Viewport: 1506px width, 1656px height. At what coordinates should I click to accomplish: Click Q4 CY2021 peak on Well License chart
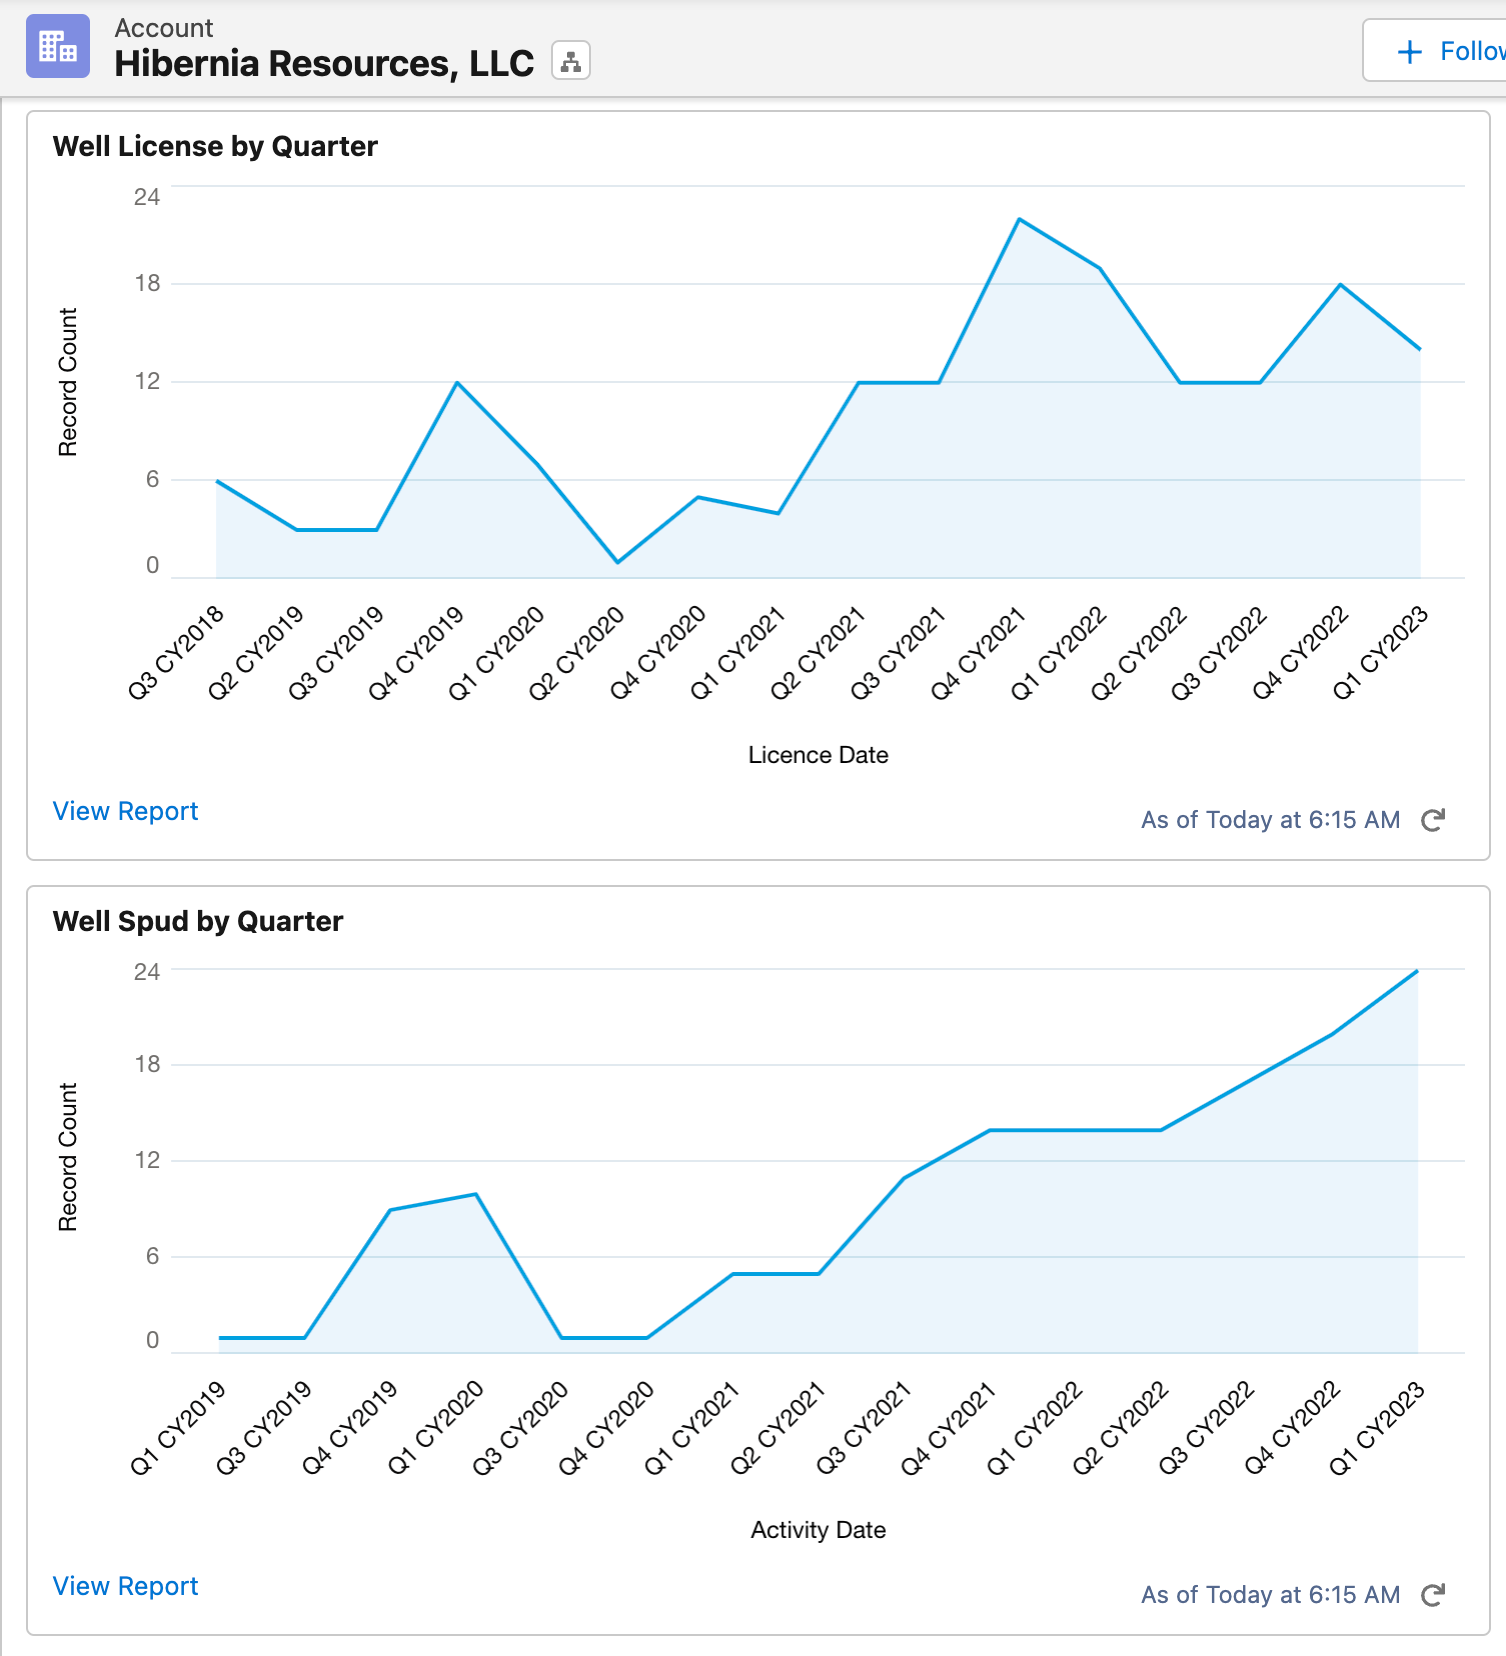(1019, 219)
